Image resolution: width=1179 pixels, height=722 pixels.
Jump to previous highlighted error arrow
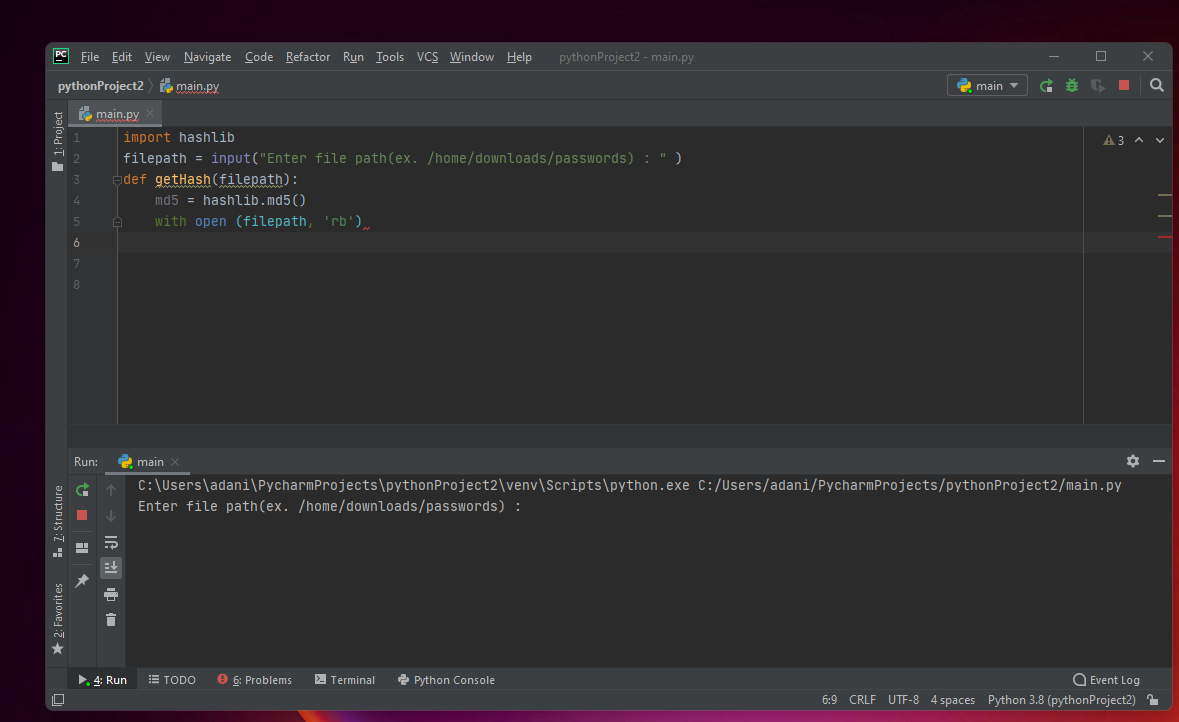pos(1139,140)
